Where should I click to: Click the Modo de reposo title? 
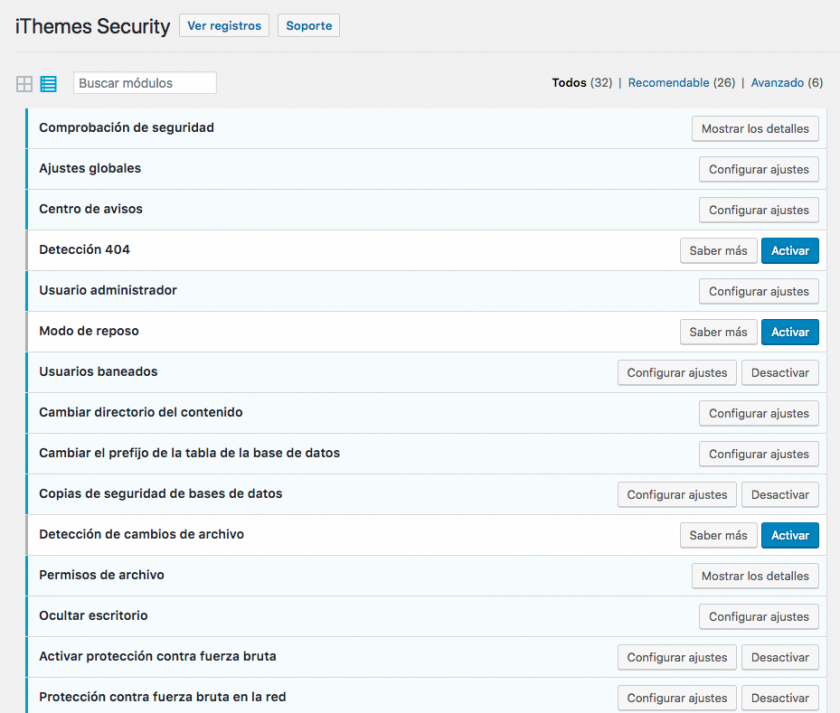(89, 331)
